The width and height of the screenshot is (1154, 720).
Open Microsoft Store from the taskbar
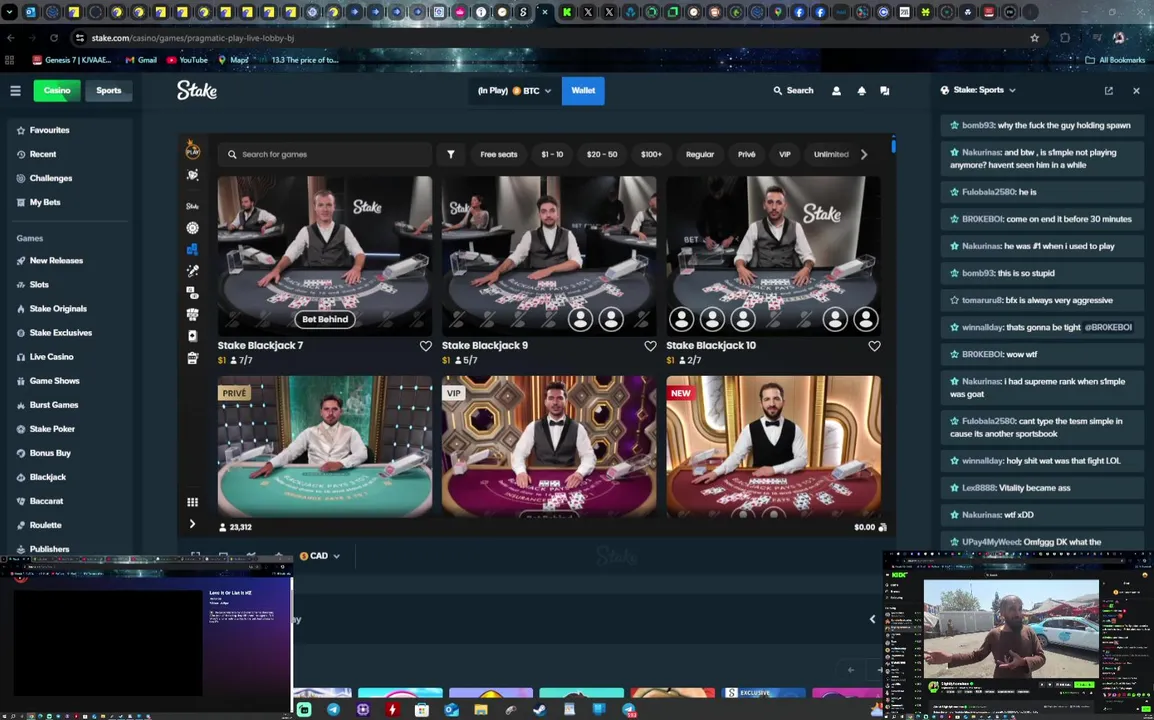click(422, 710)
